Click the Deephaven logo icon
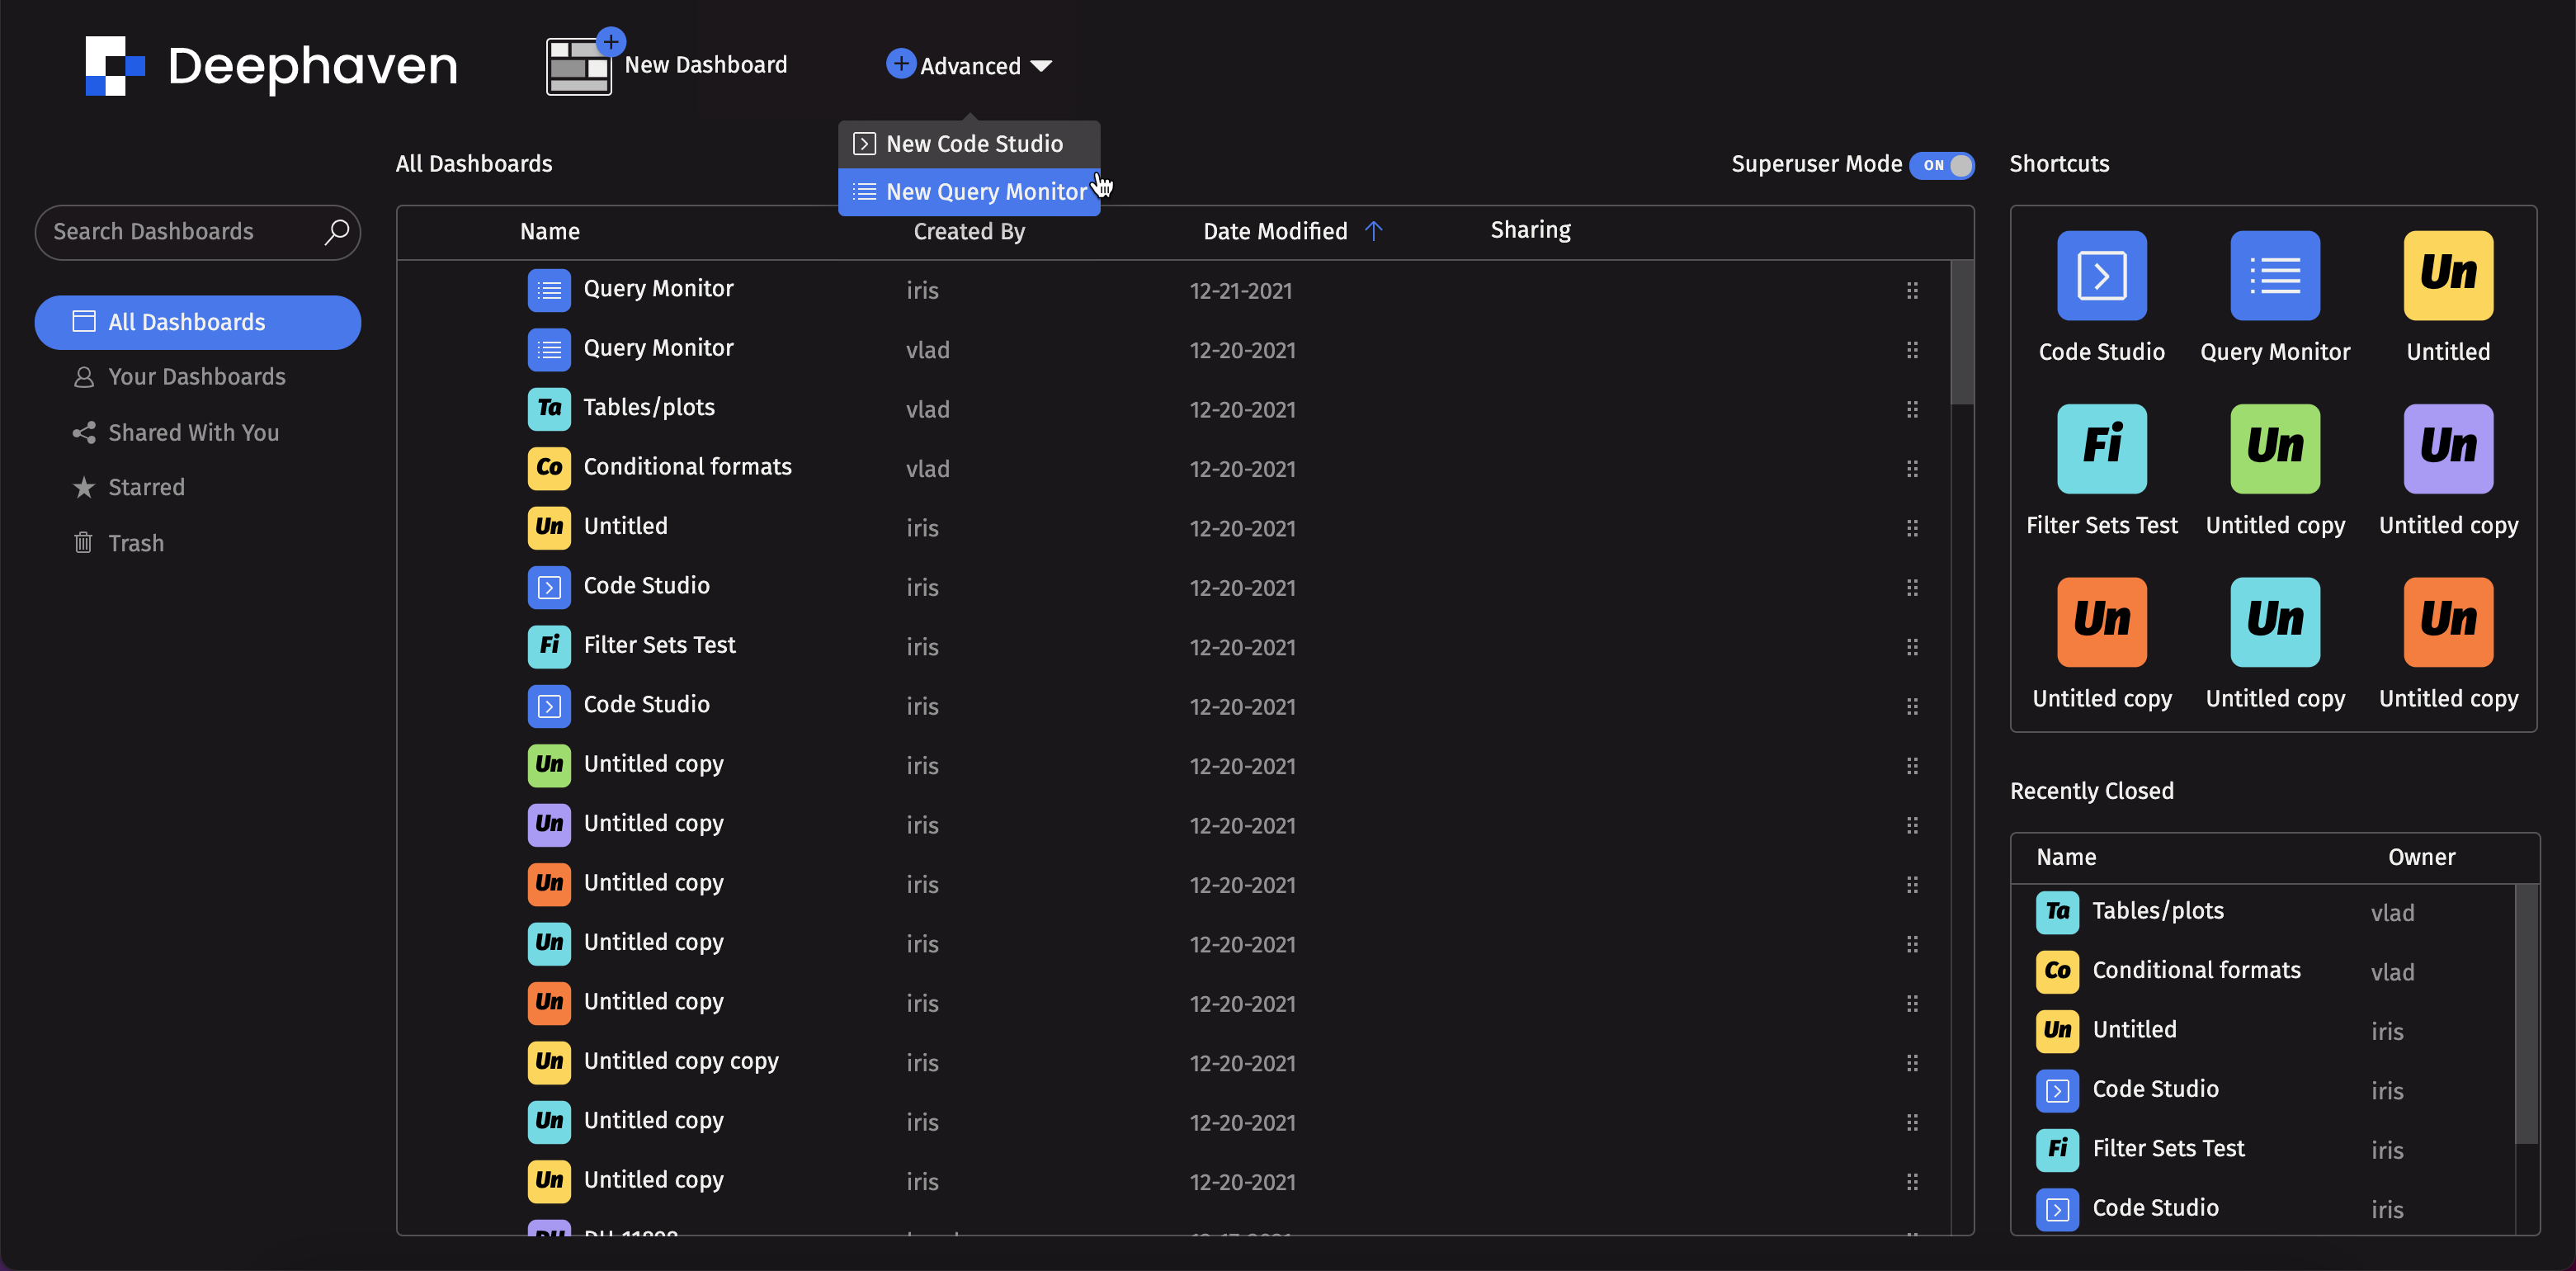2576x1271 pixels. 115,66
